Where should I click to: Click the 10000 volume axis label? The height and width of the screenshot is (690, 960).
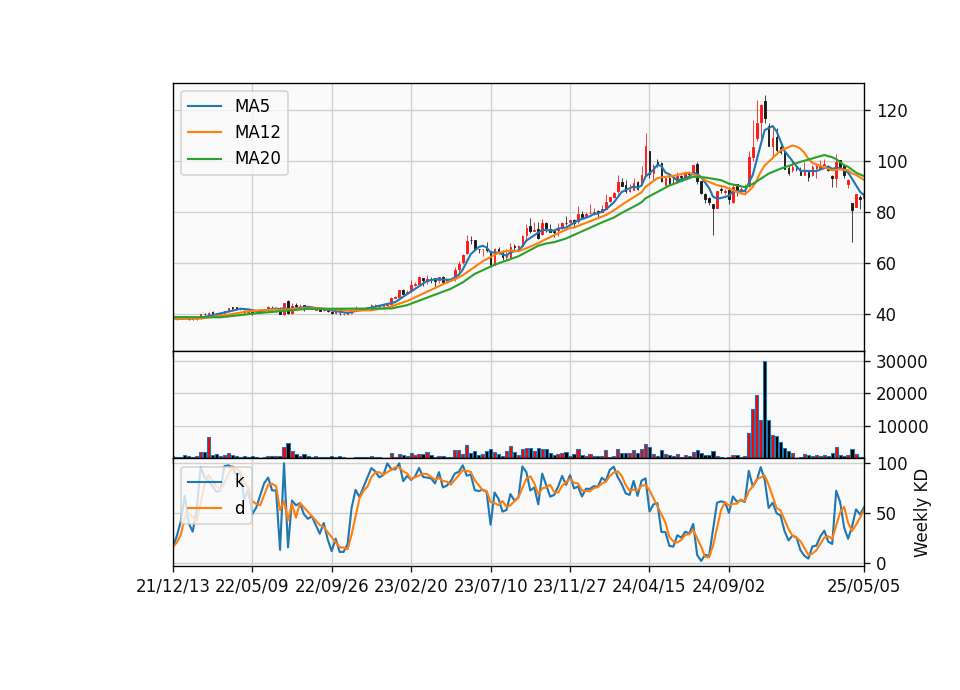tap(902, 427)
